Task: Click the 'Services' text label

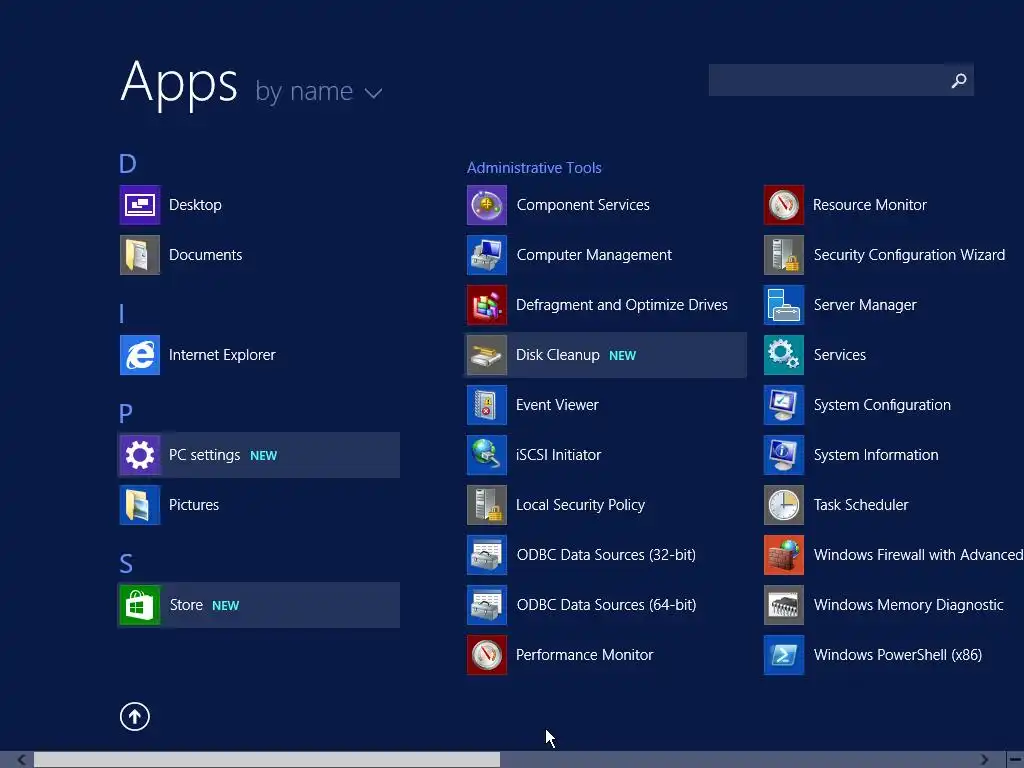Action: (x=840, y=355)
